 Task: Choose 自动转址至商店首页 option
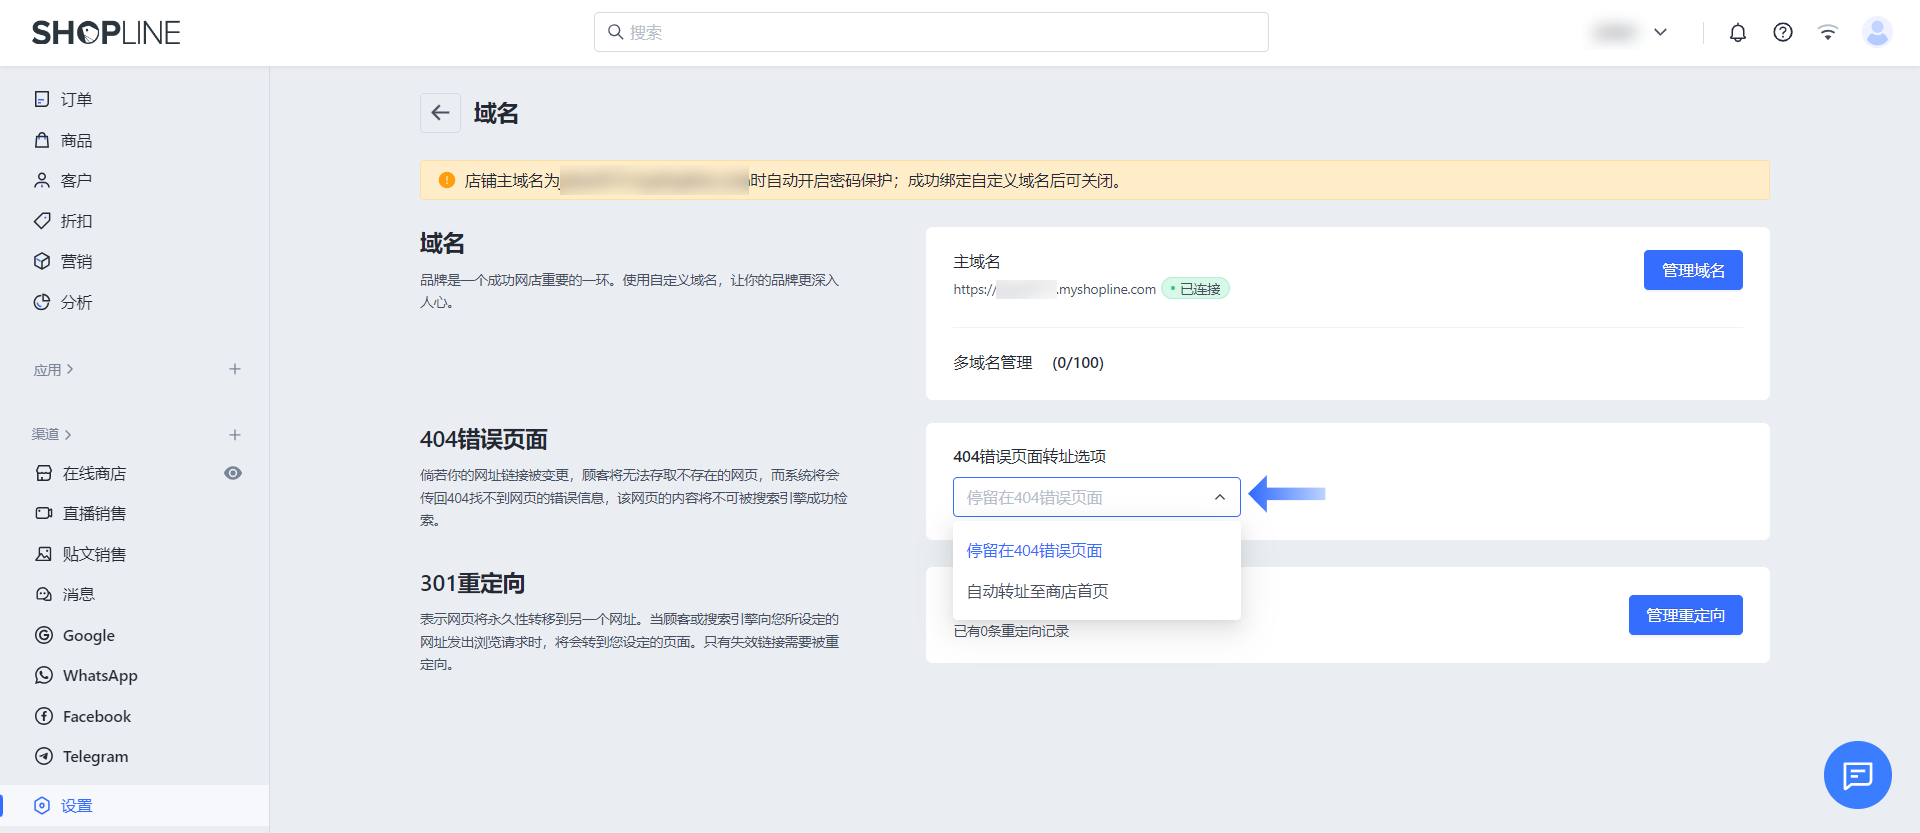click(x=1037, y=592)
